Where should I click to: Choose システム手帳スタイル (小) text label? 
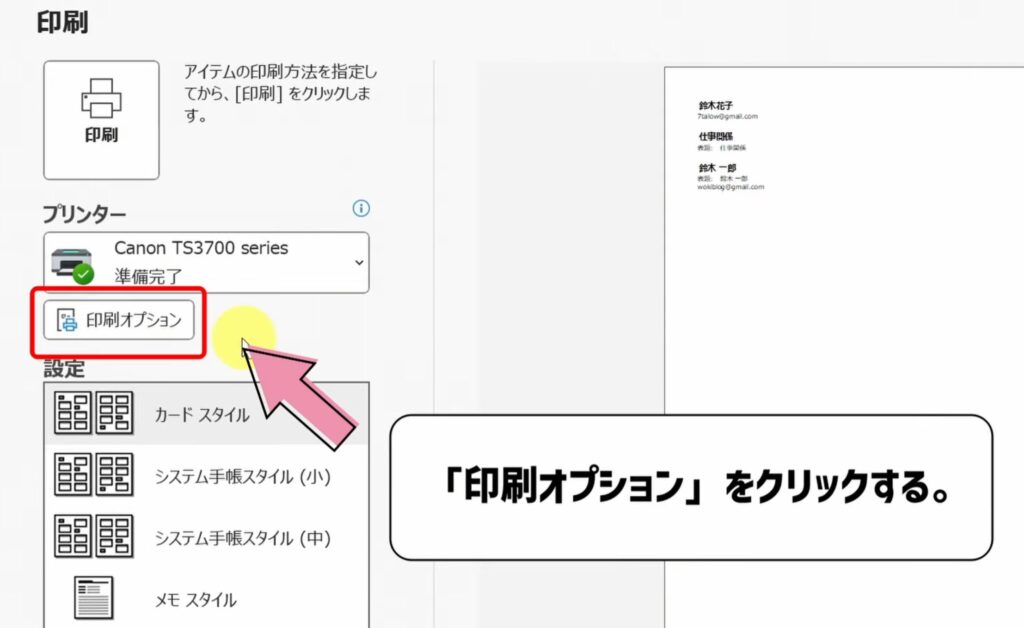pyautogui.click(x=242, y=476)
